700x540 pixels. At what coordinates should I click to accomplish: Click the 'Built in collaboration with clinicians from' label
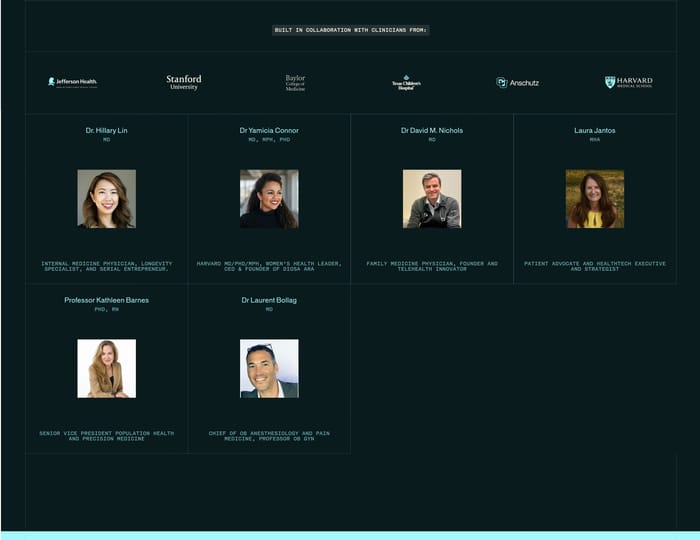pos(351,30)
